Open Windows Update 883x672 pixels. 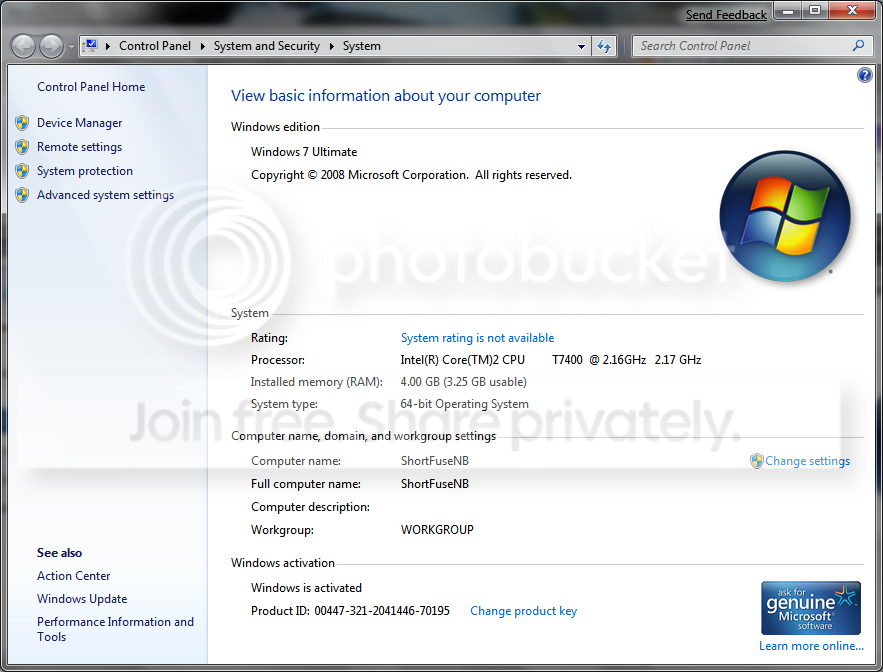(x=82, y=599)
